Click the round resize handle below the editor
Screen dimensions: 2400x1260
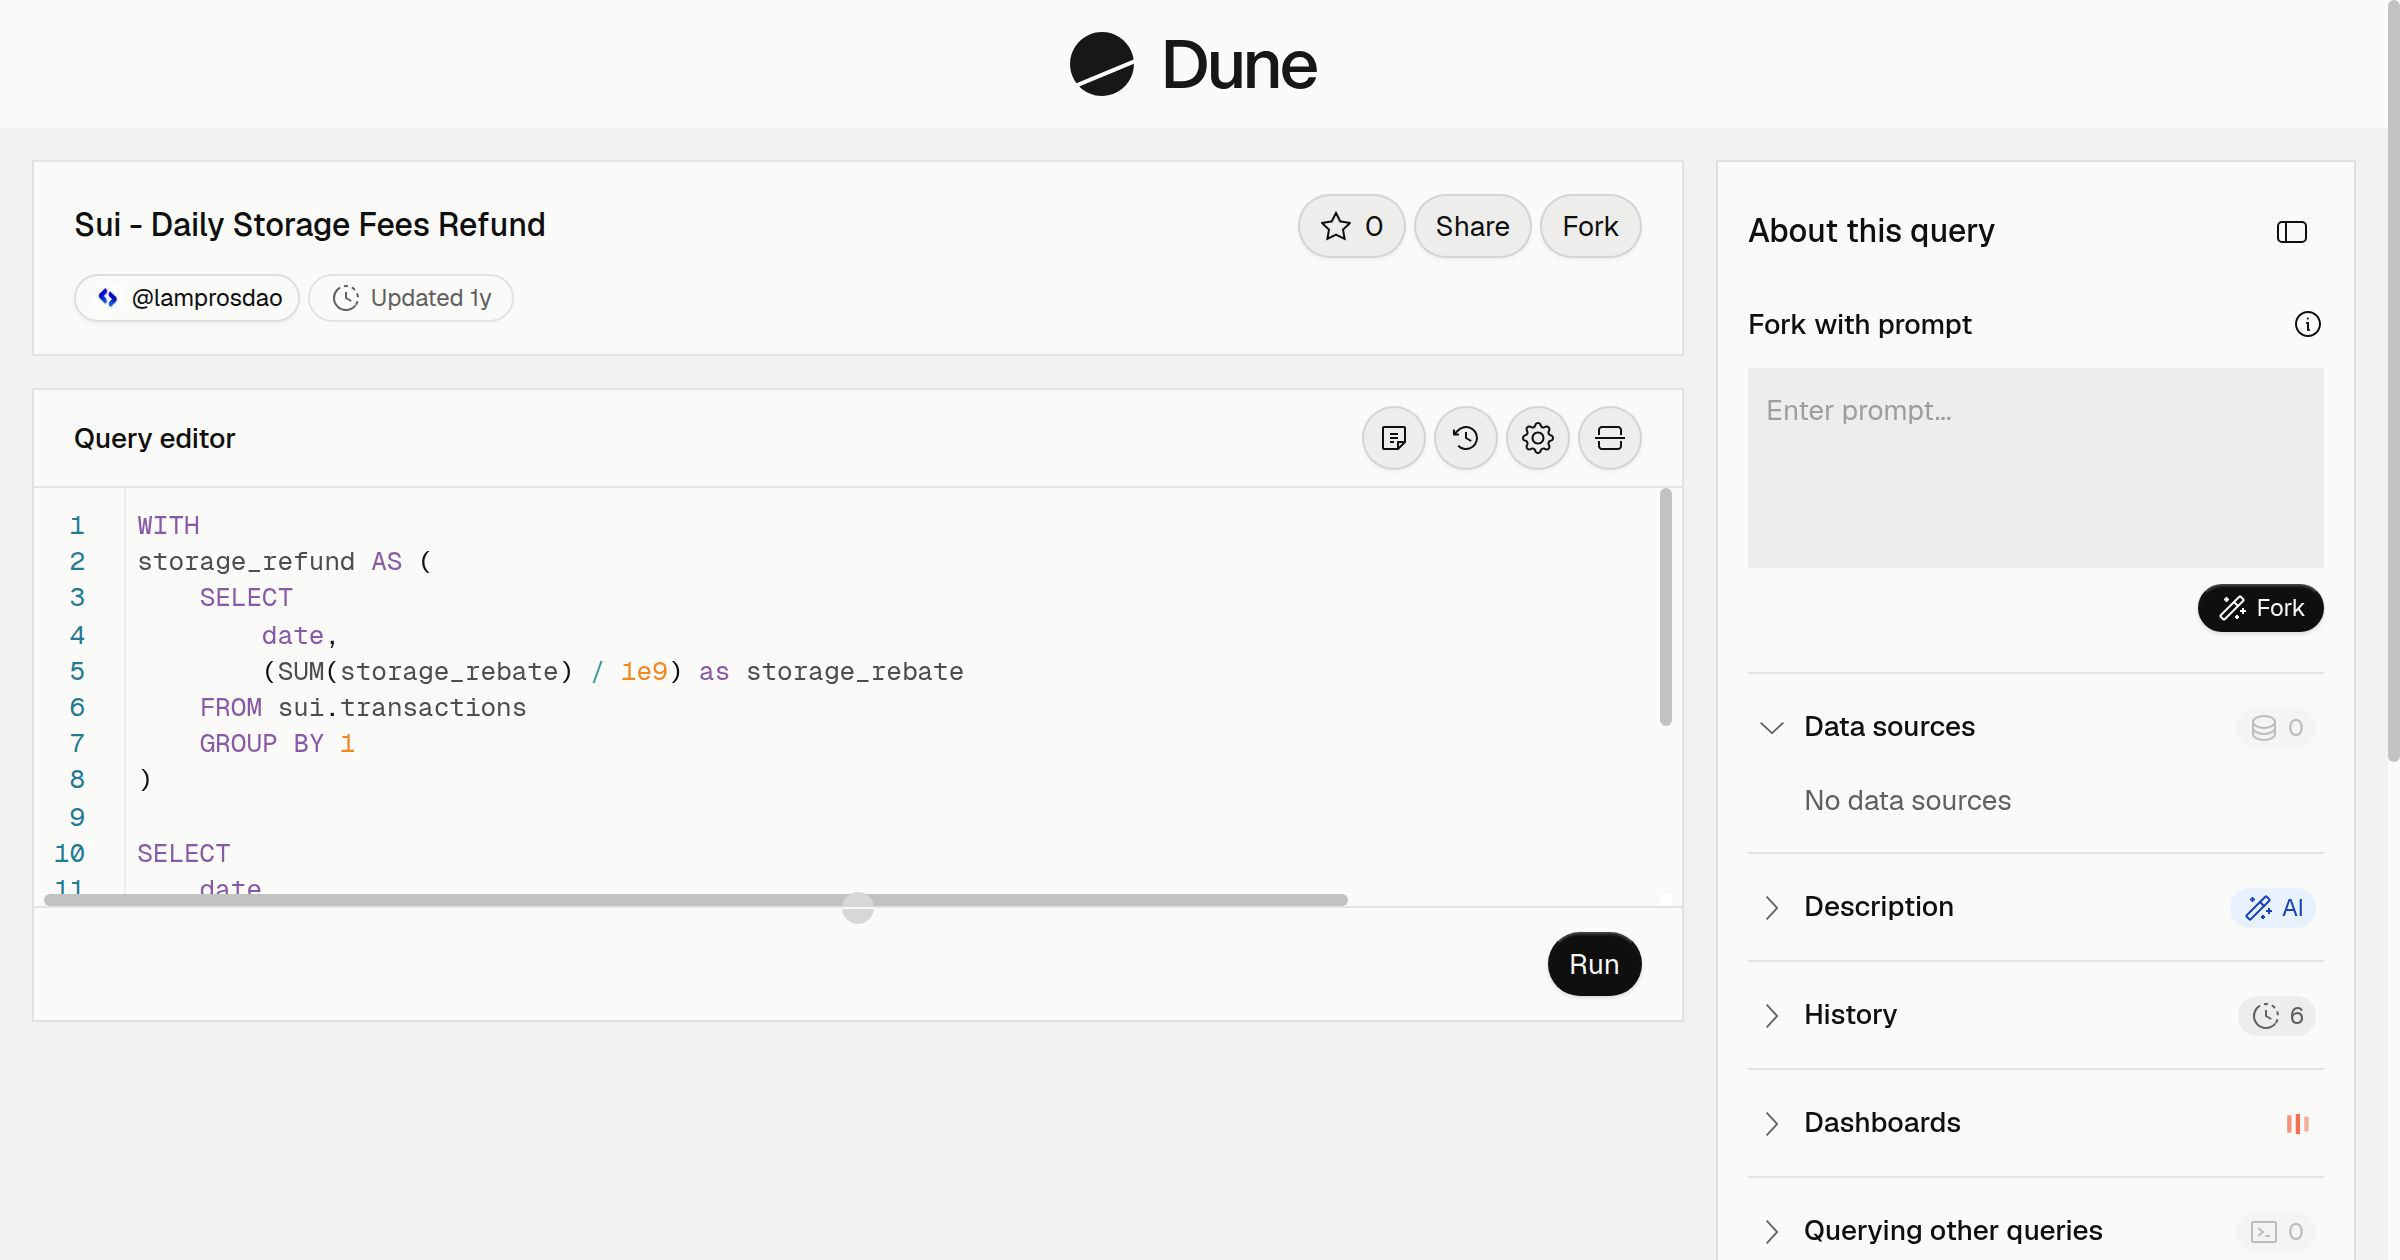tap(857, 908)
